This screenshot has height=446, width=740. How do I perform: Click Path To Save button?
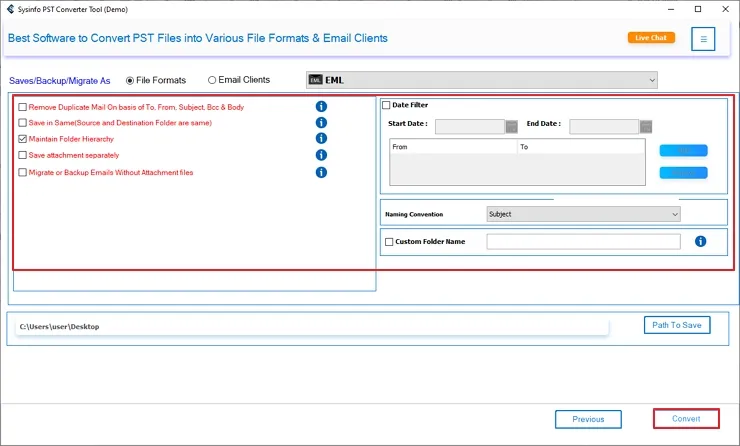point(677,325)
